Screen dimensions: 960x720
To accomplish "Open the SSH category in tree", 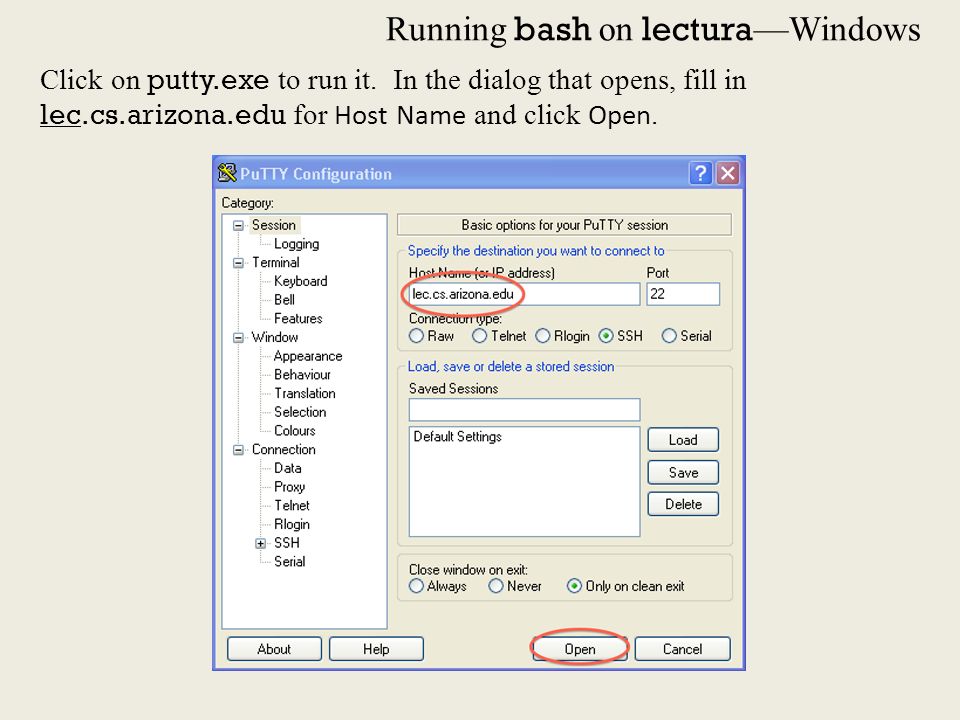I will 287,542.
